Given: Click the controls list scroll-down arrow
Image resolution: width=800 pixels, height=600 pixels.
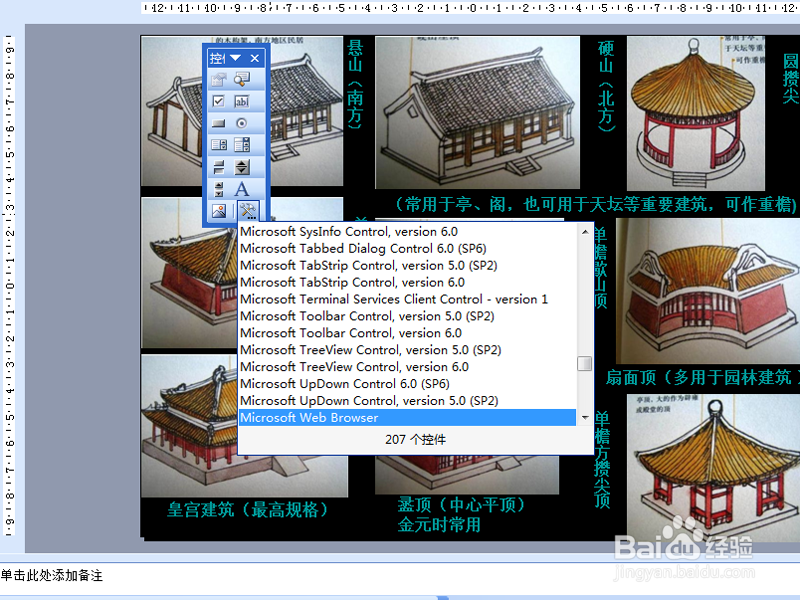Looking at the screenshot, I should [585, 417].
